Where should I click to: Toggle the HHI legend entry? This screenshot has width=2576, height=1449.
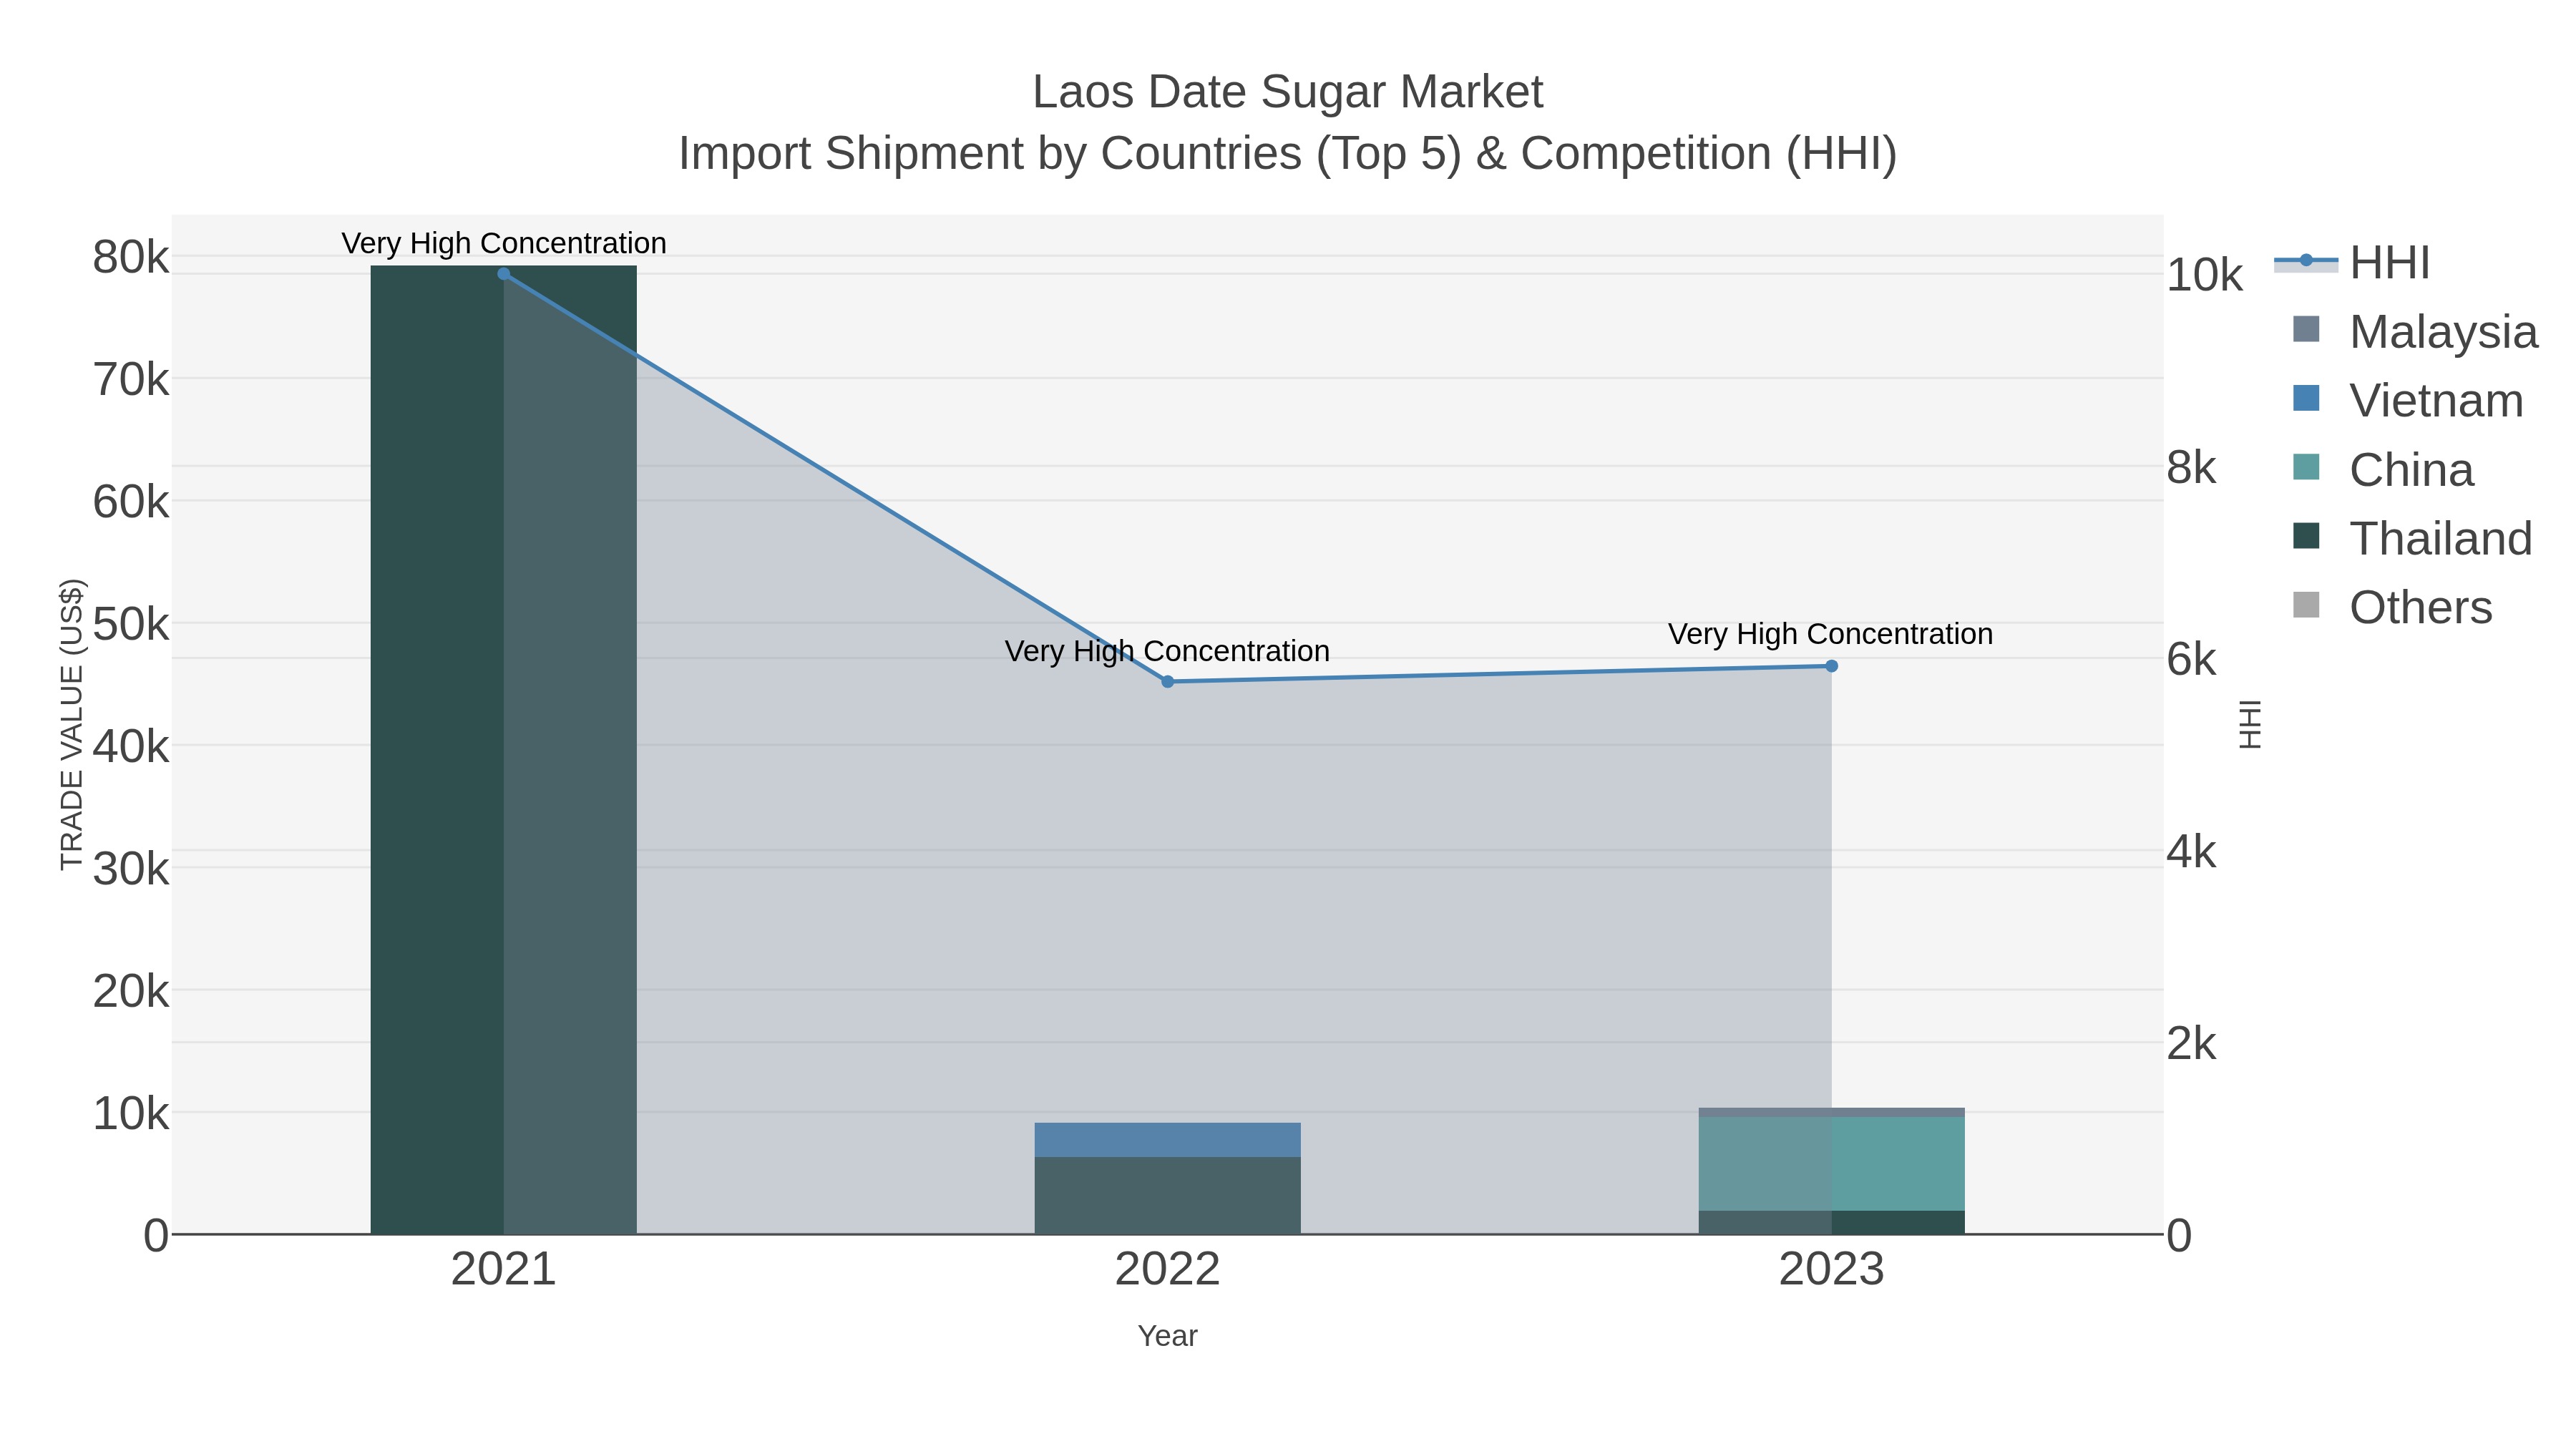pos(2353,262)
